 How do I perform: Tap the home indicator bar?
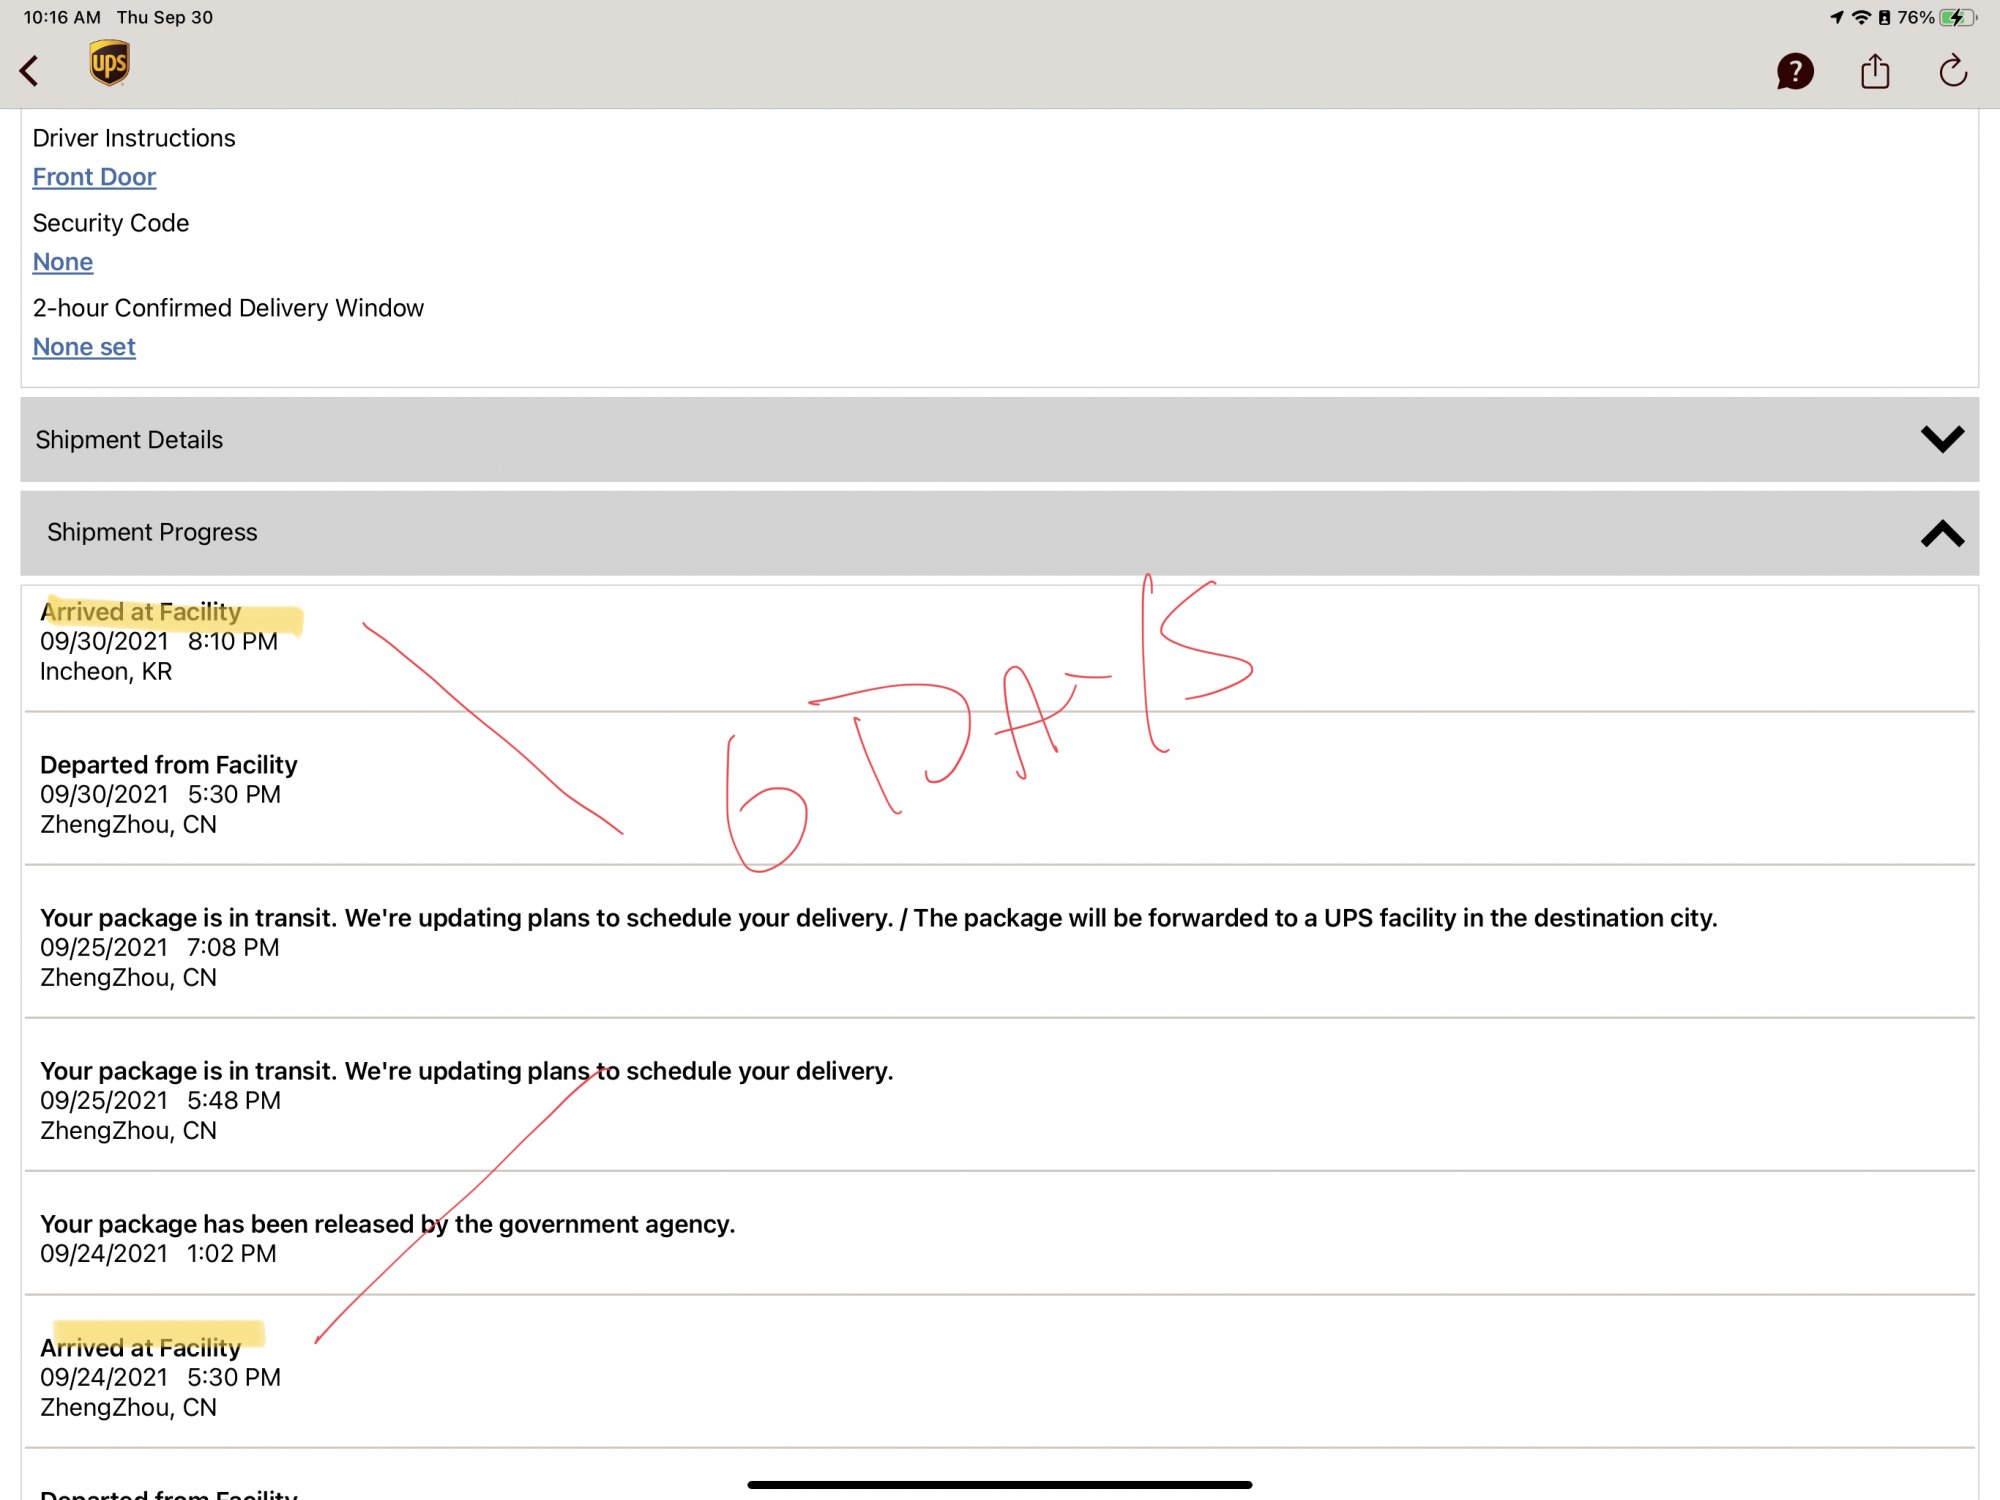pyautogui.click(x=999, y=1485)
